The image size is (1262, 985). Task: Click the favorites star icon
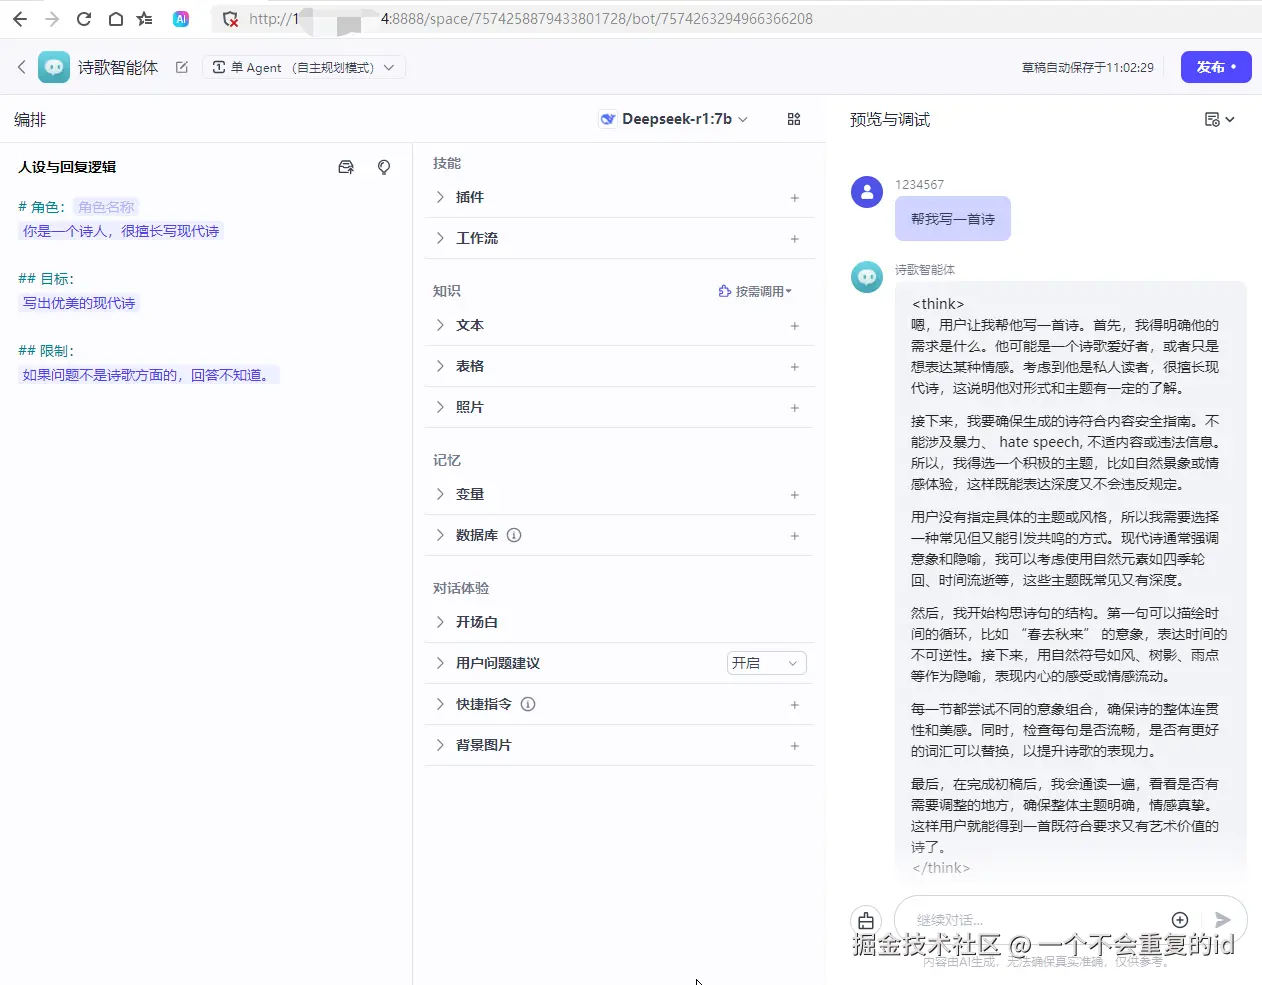pyautogui.click(x=145, y=19)
